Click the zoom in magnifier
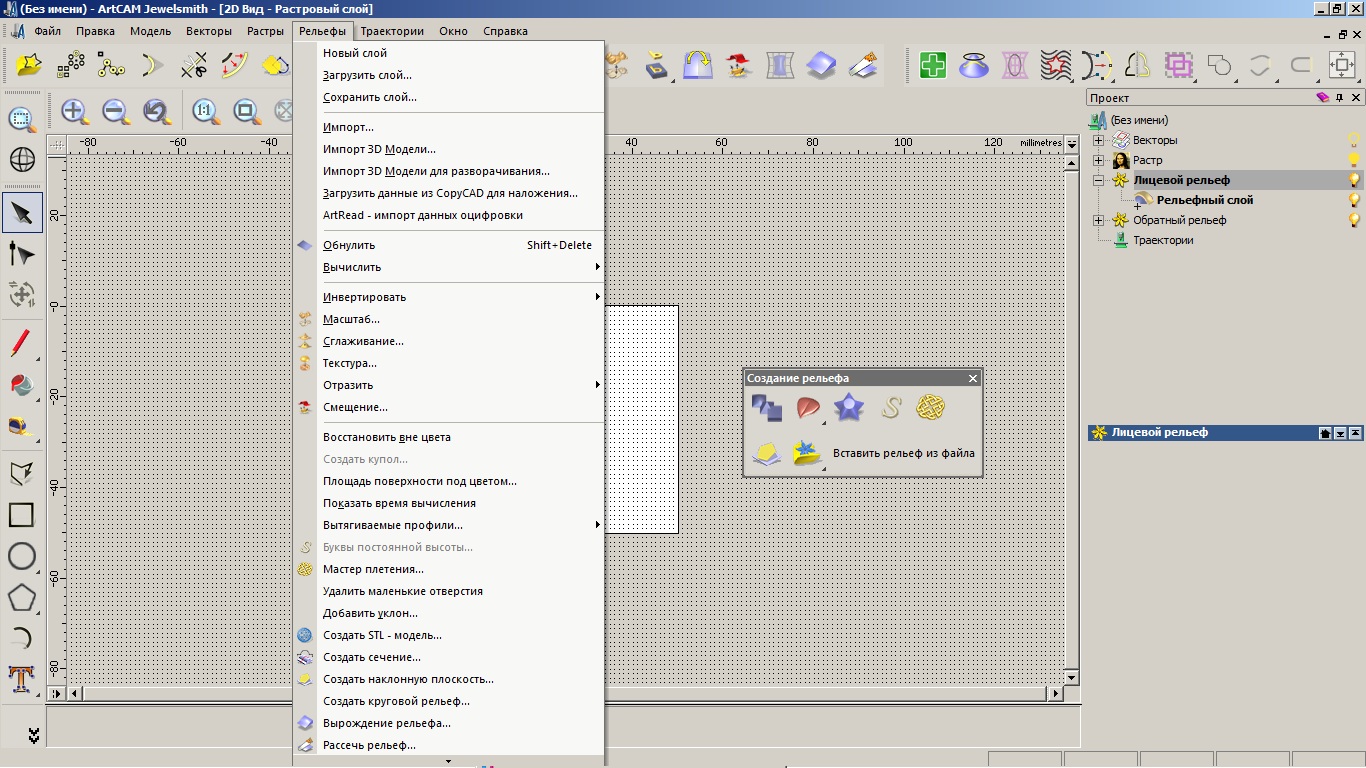The width and height of the screenshot is (1366, 768). (x=75, y=111)
